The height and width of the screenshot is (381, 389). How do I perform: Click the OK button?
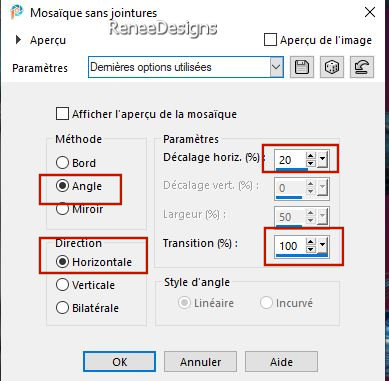tap(119, 362)
